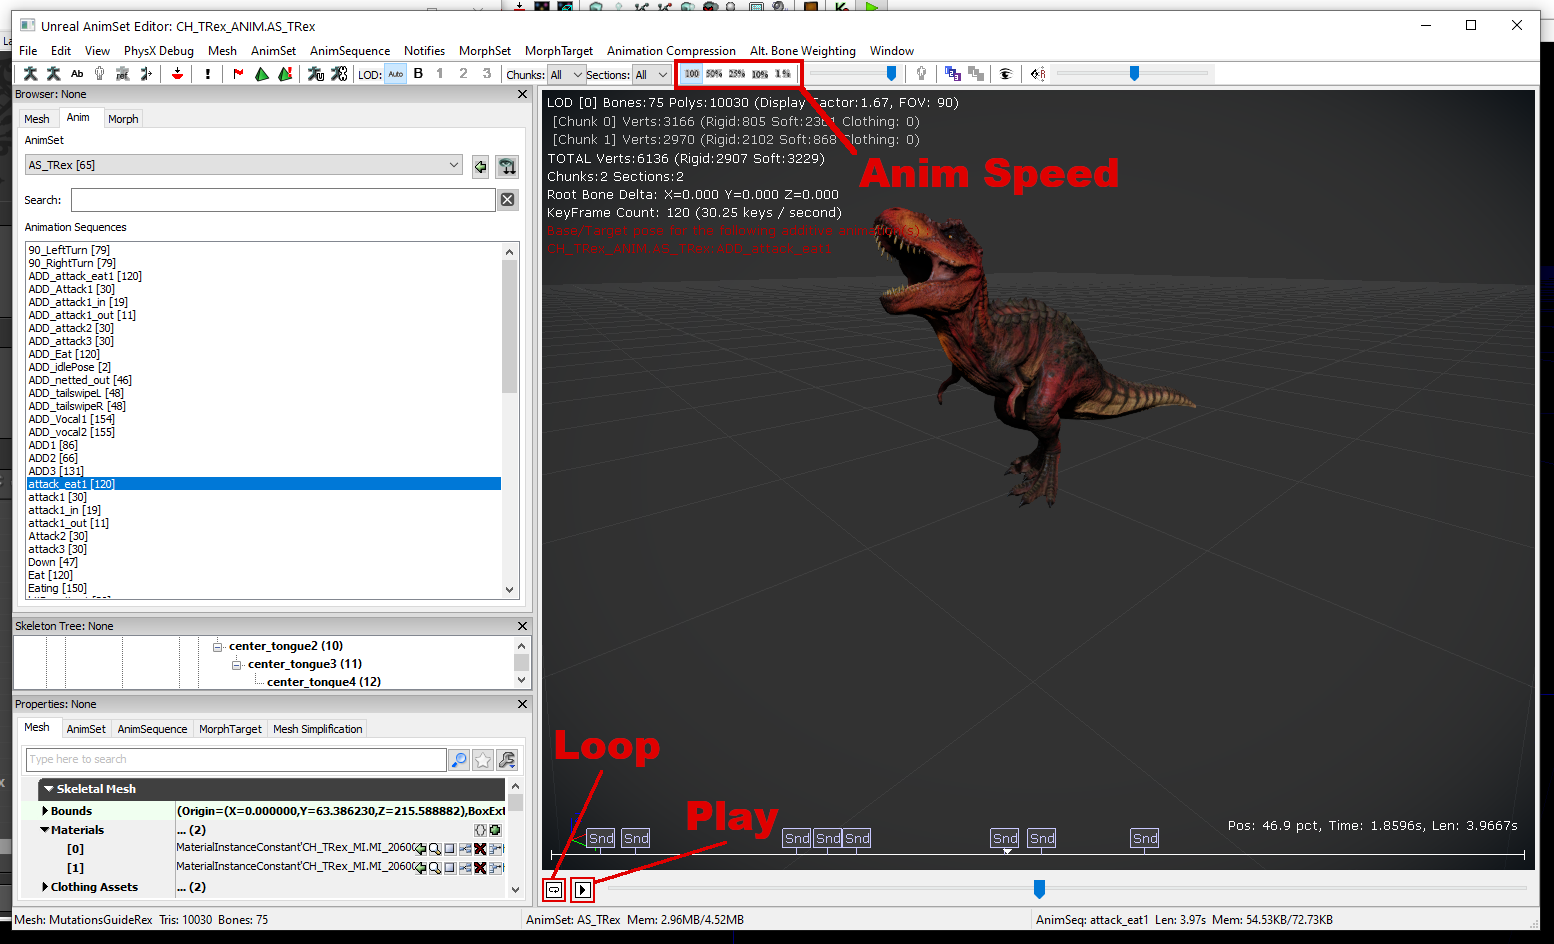Collapse the Materials property
The width and height of the screenshot is (1554, 944).
[45, 830]
